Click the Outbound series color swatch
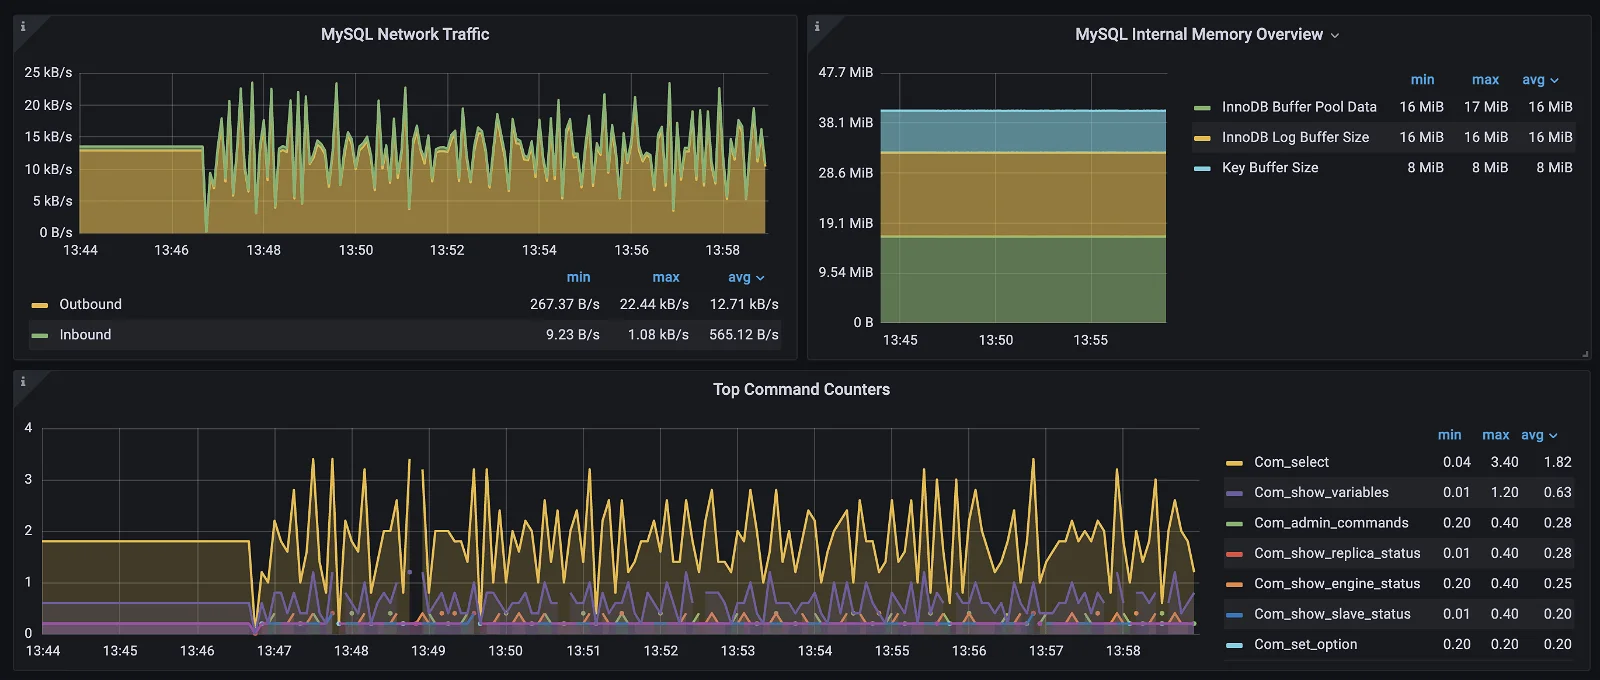Screen dimensions: 1600x680 tap(40, 305)
